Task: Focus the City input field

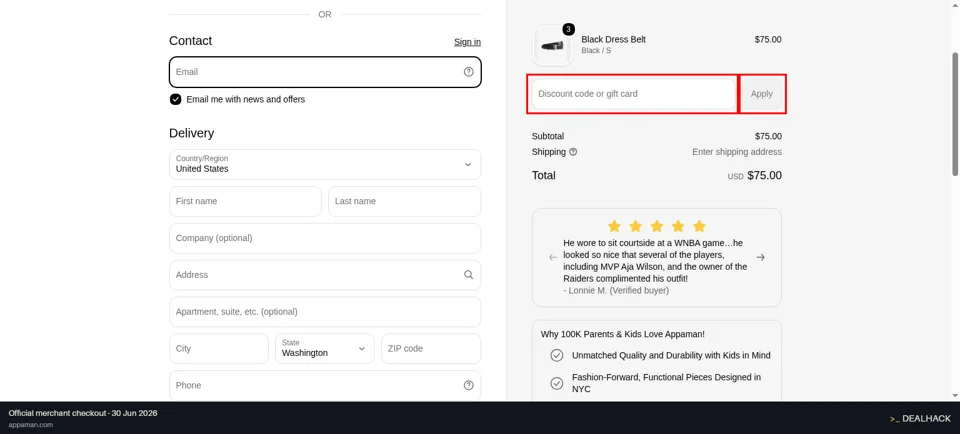Action: click(219, 348)
